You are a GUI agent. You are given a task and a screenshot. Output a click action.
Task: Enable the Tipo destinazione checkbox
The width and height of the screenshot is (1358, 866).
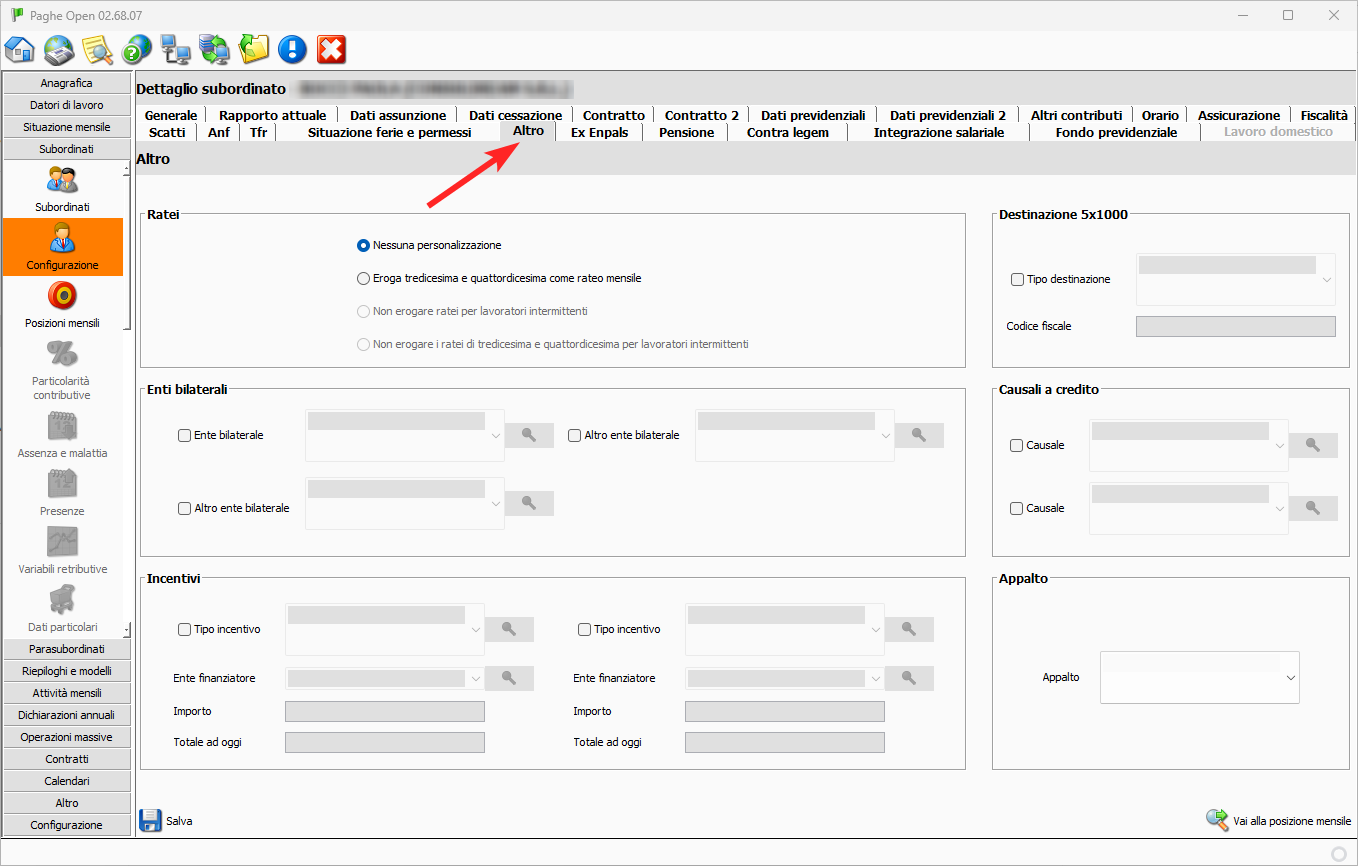[1017, 280]
